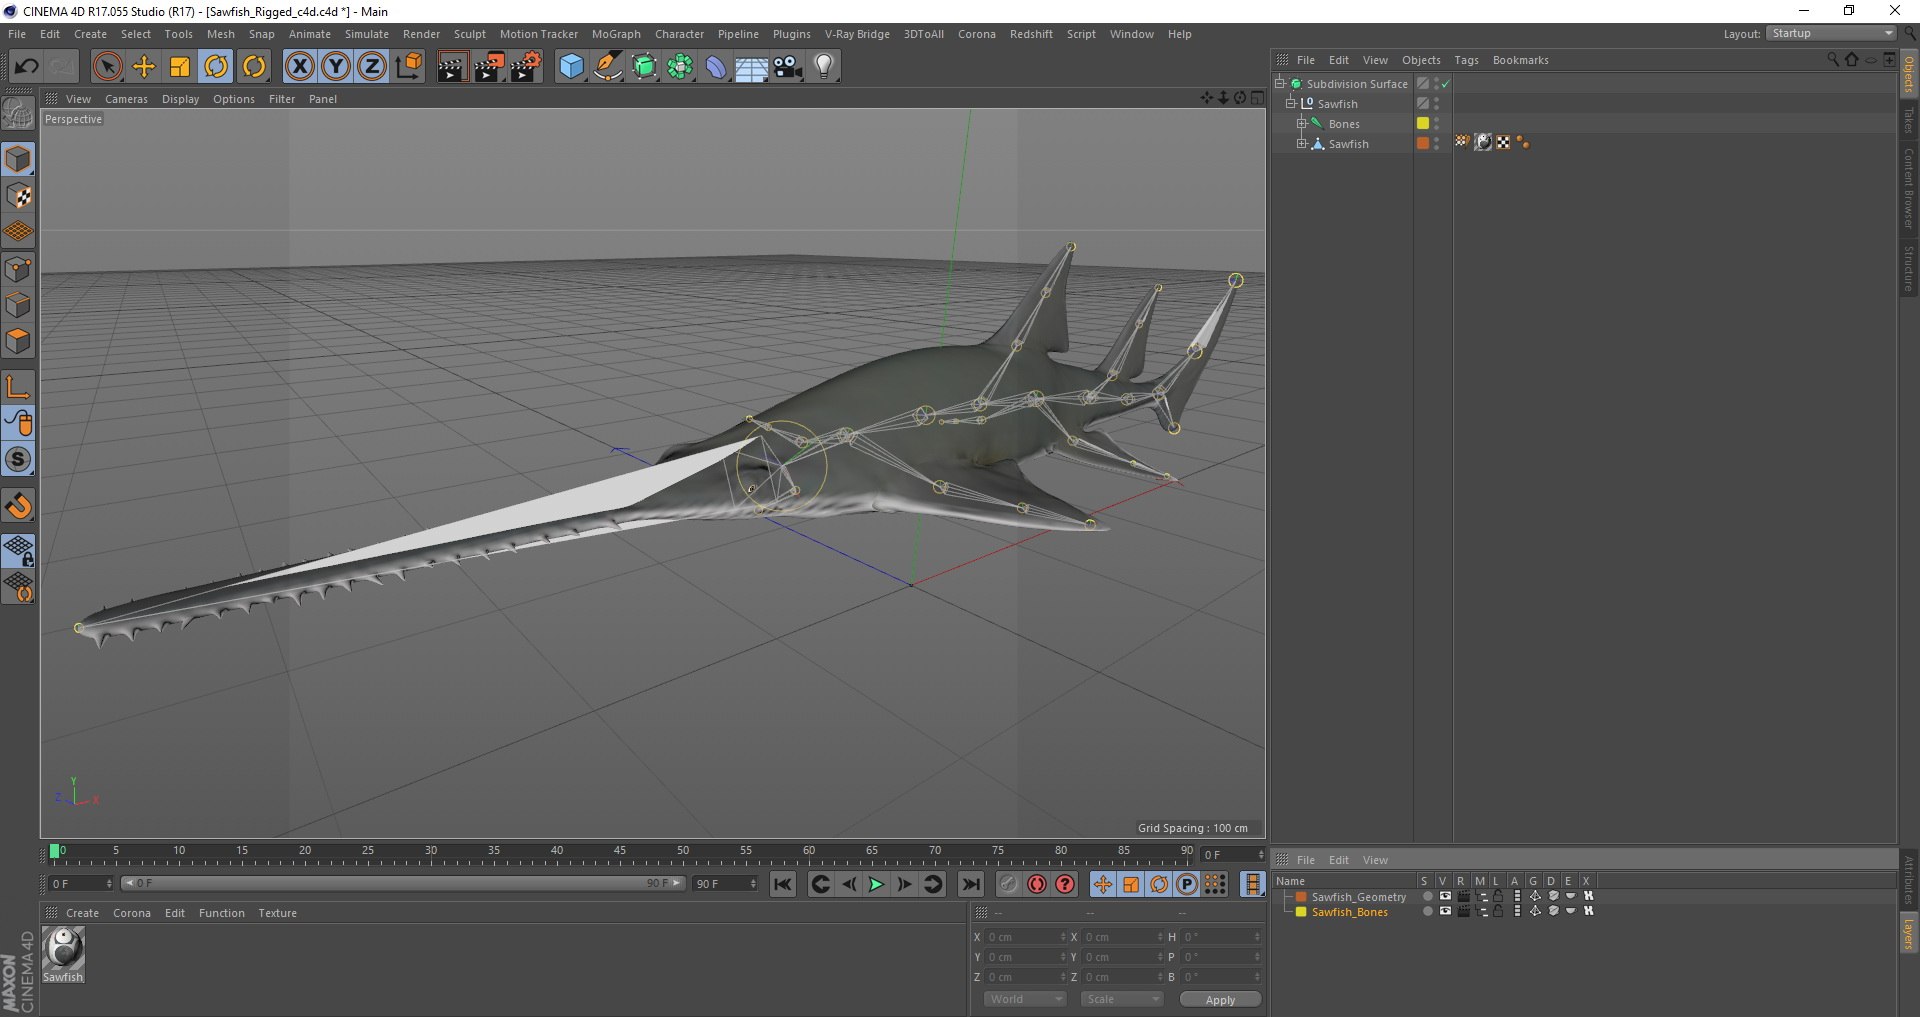Toggle visibility eye for Sawfish_Geometry layer
This screenshot has height=1017, width=1920.
tap(1445, 897)
